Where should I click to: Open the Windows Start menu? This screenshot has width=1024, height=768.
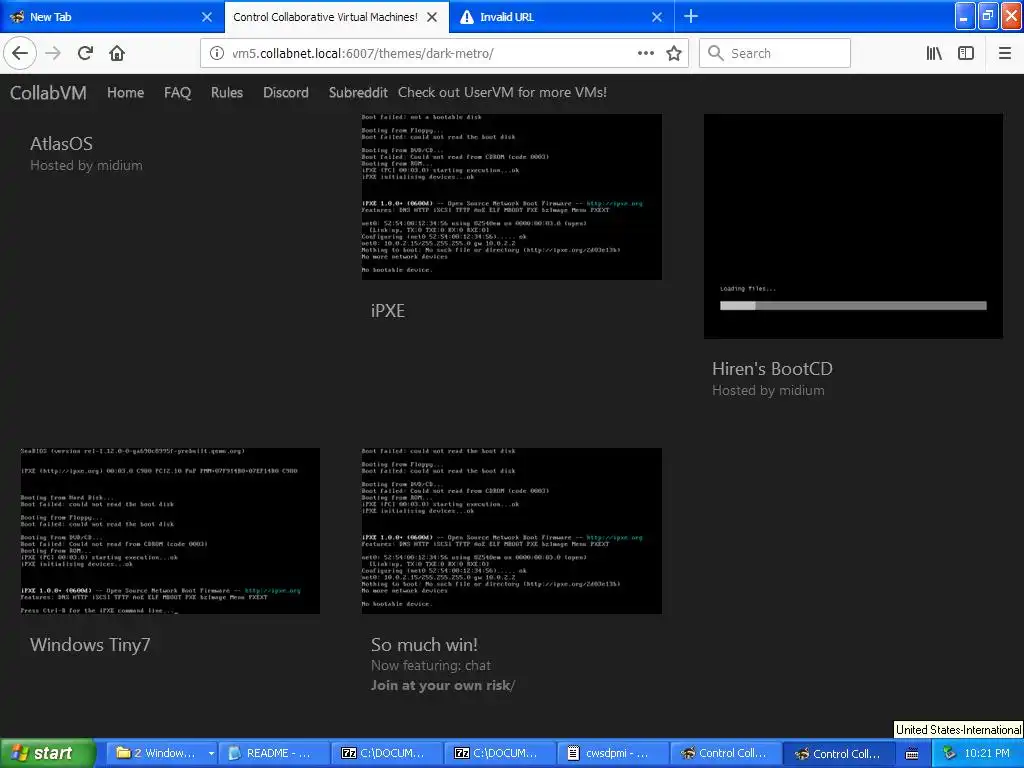tap(46, 753)
